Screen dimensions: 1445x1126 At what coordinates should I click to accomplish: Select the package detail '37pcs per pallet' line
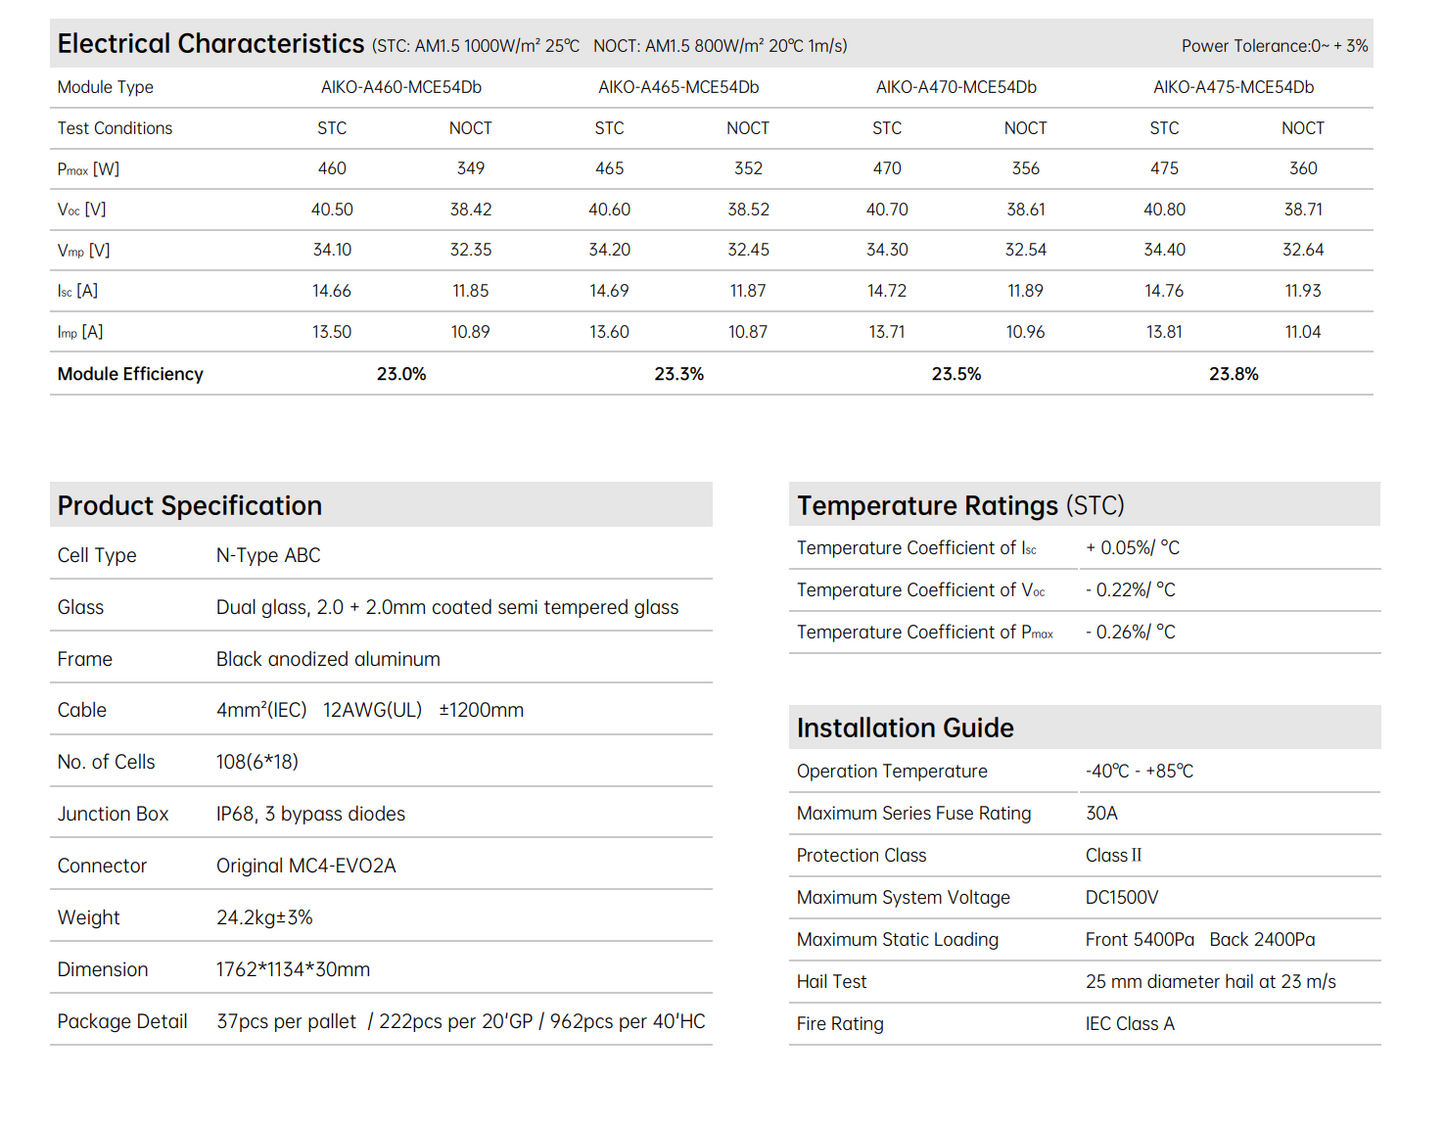pyautogui.click(x=461, y=1022)
